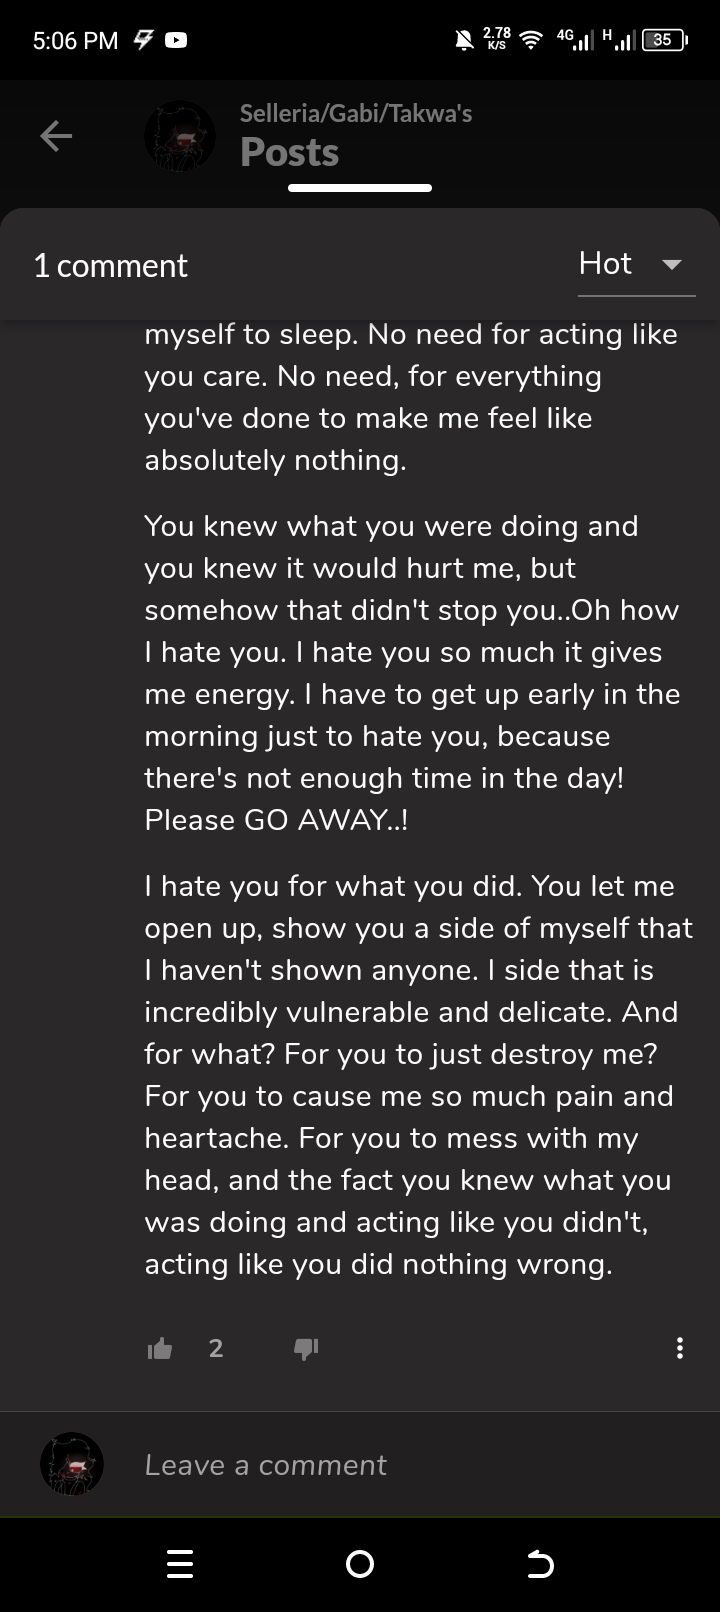Tap the Posts heading title
Screen dimensions: 720x1612
pos(290,152)
